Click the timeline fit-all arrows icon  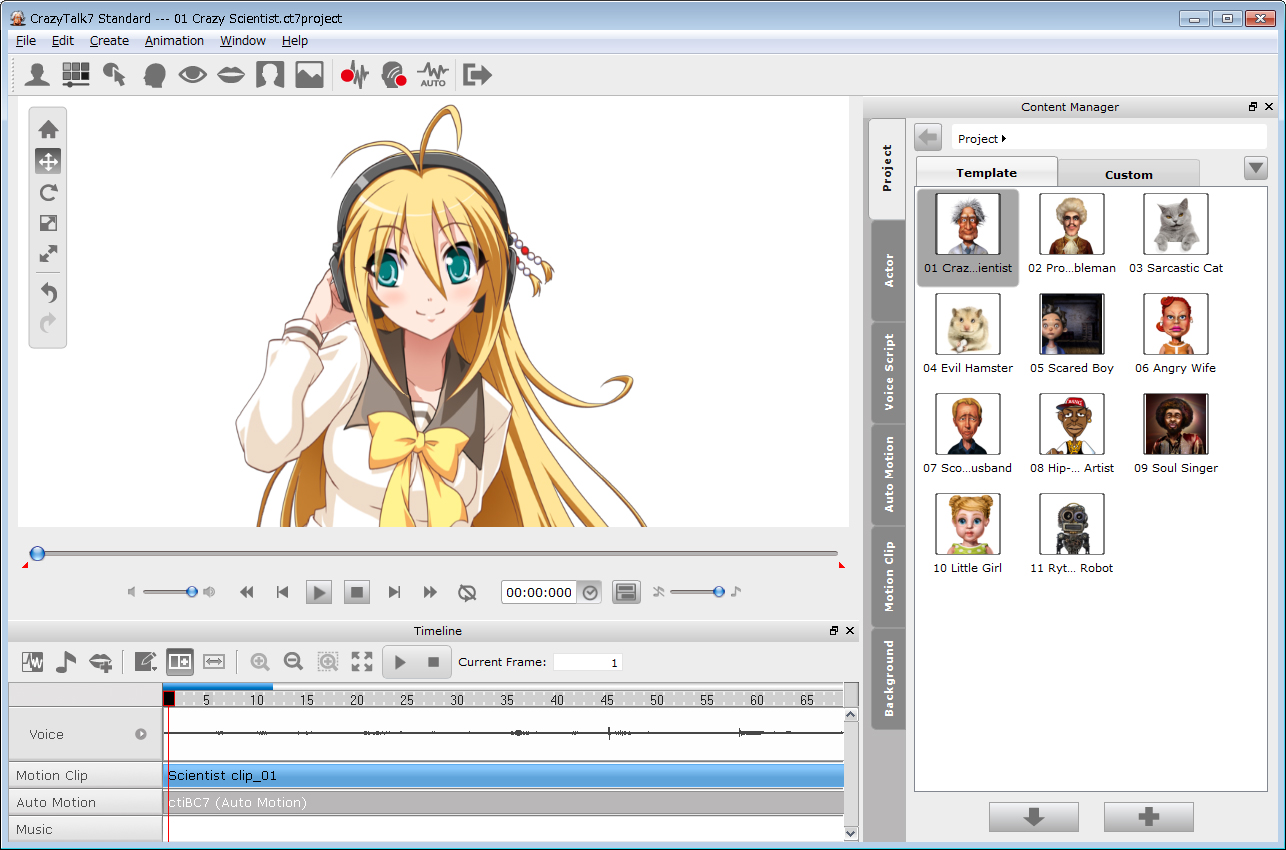(361, 662)
